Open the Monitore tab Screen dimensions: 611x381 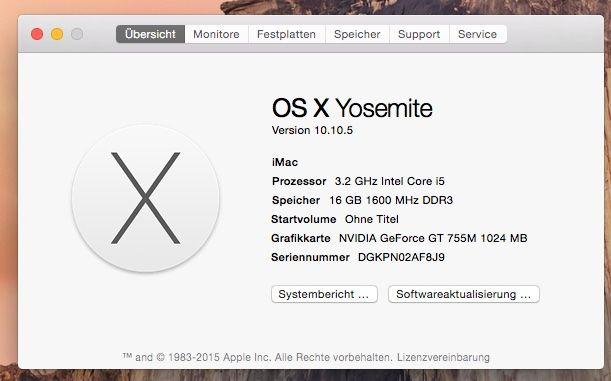[x=216, y=34]
